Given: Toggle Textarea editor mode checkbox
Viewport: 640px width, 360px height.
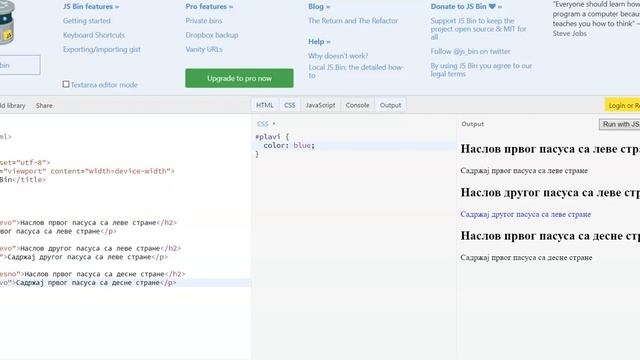Looking at the screenshot, I should (66, 84).
